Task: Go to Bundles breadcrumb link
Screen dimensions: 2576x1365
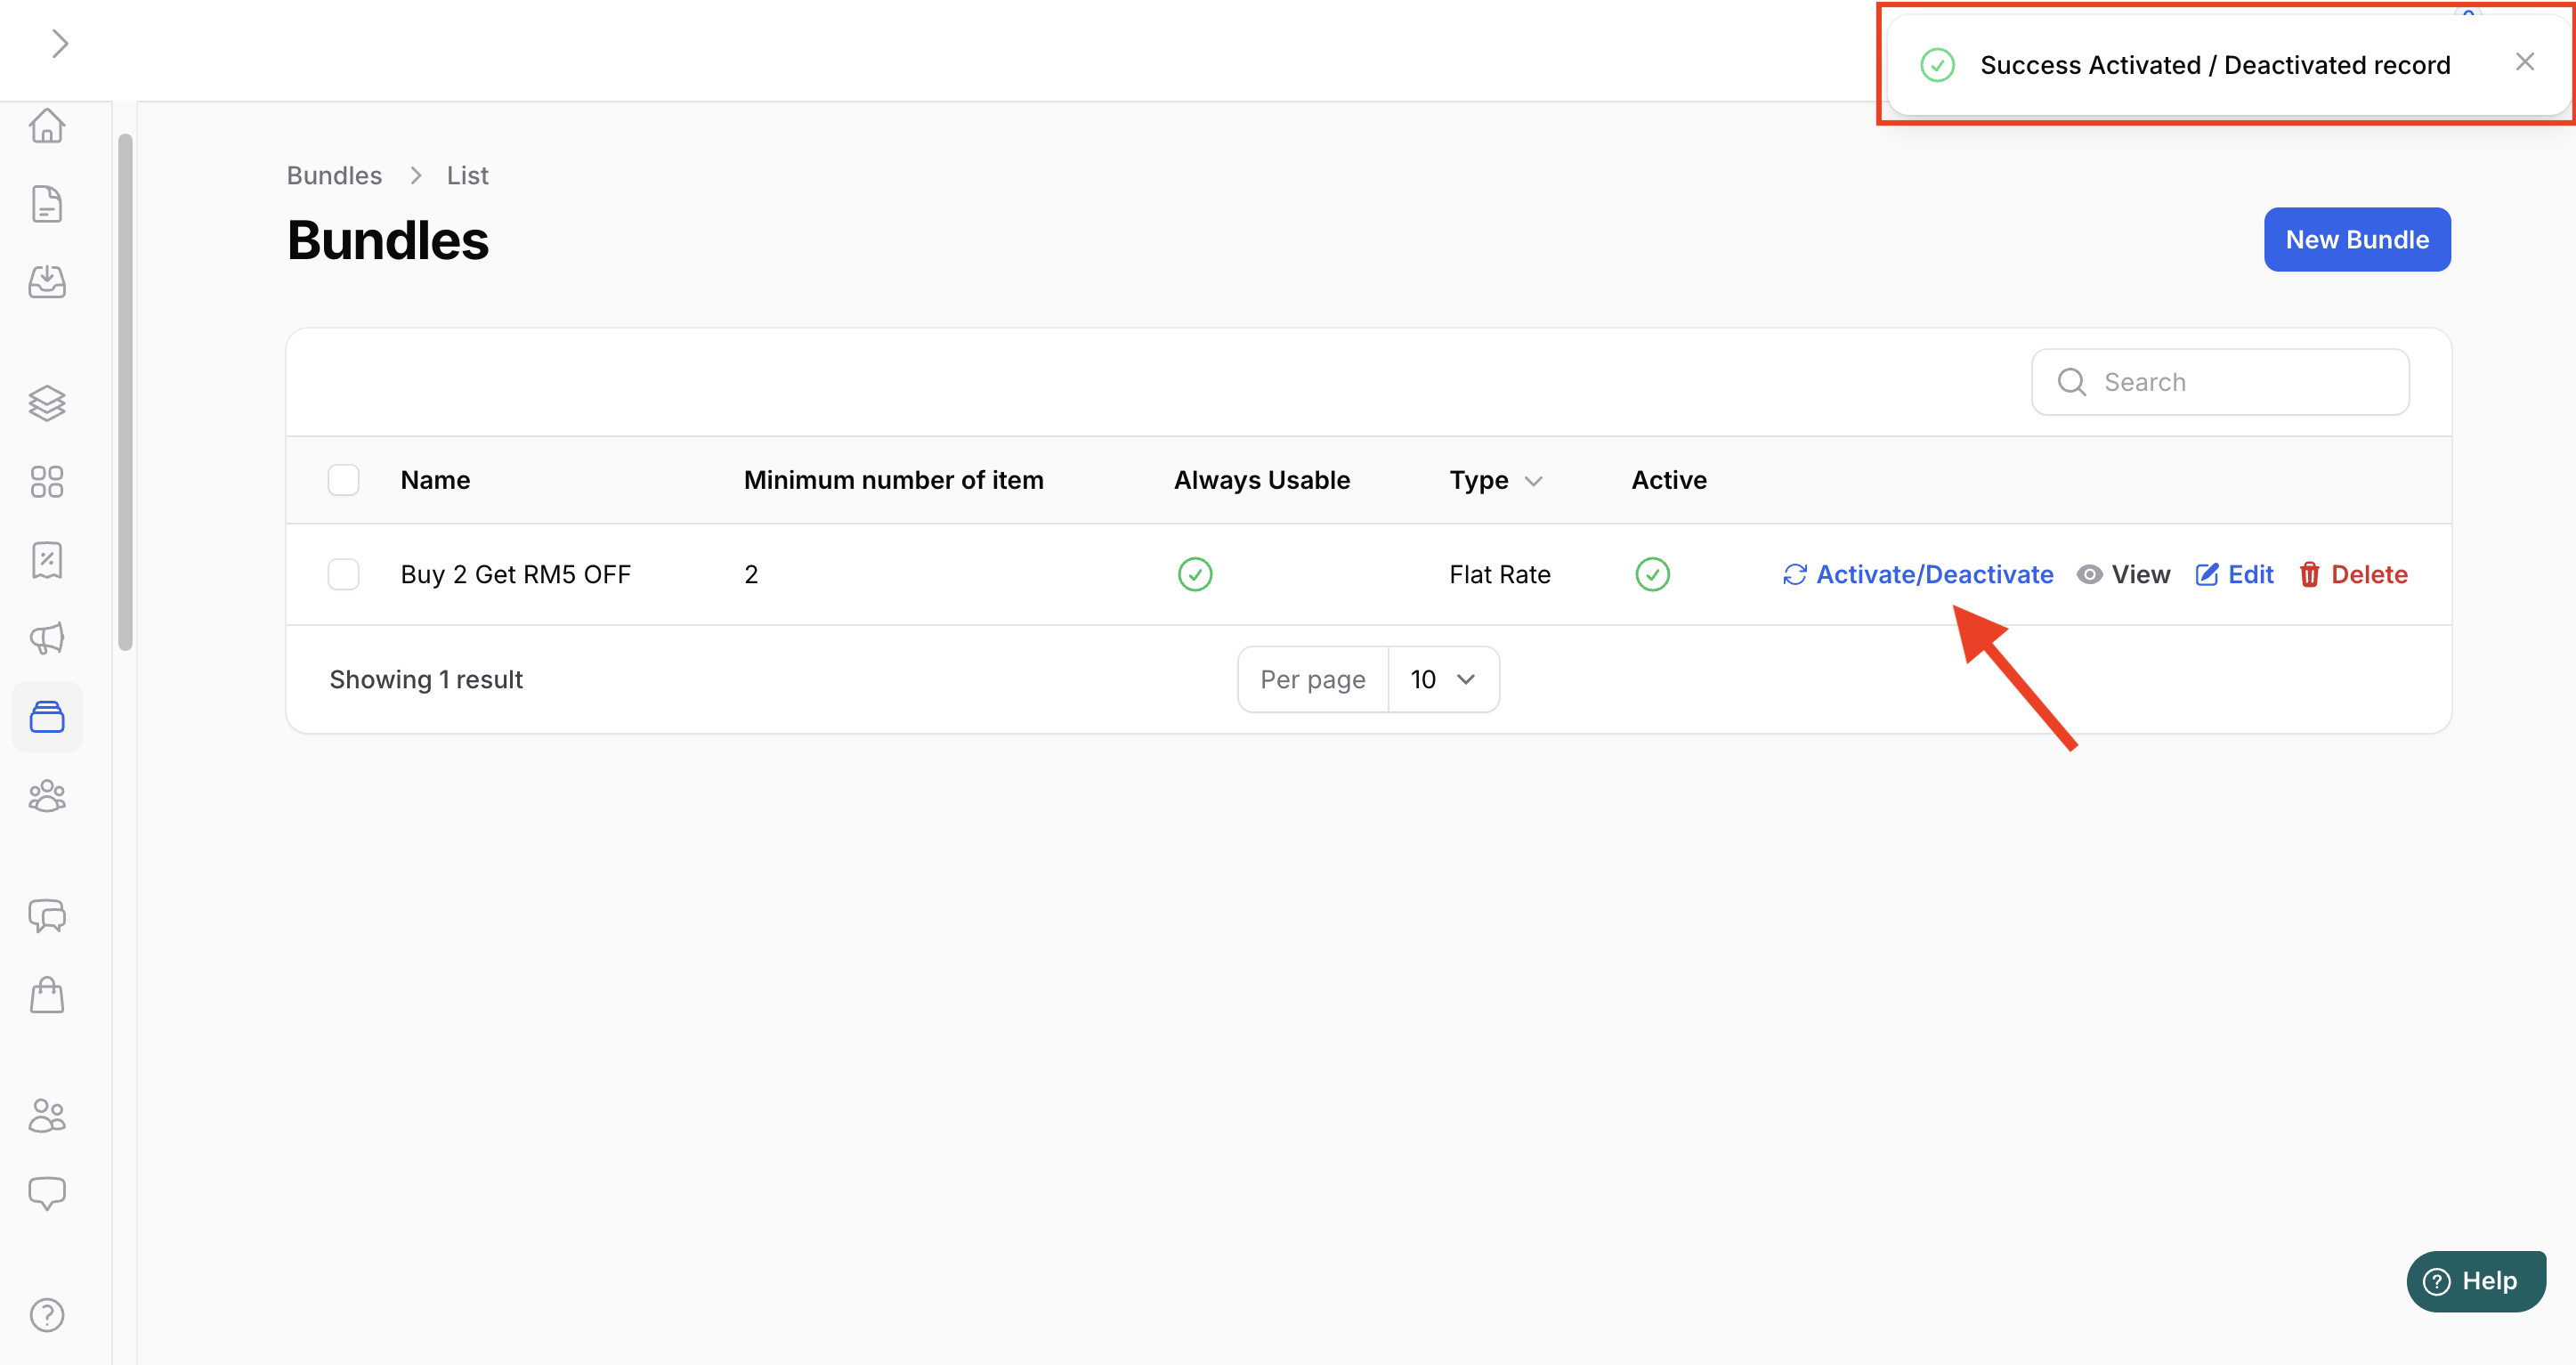Action: click(334, 175)
